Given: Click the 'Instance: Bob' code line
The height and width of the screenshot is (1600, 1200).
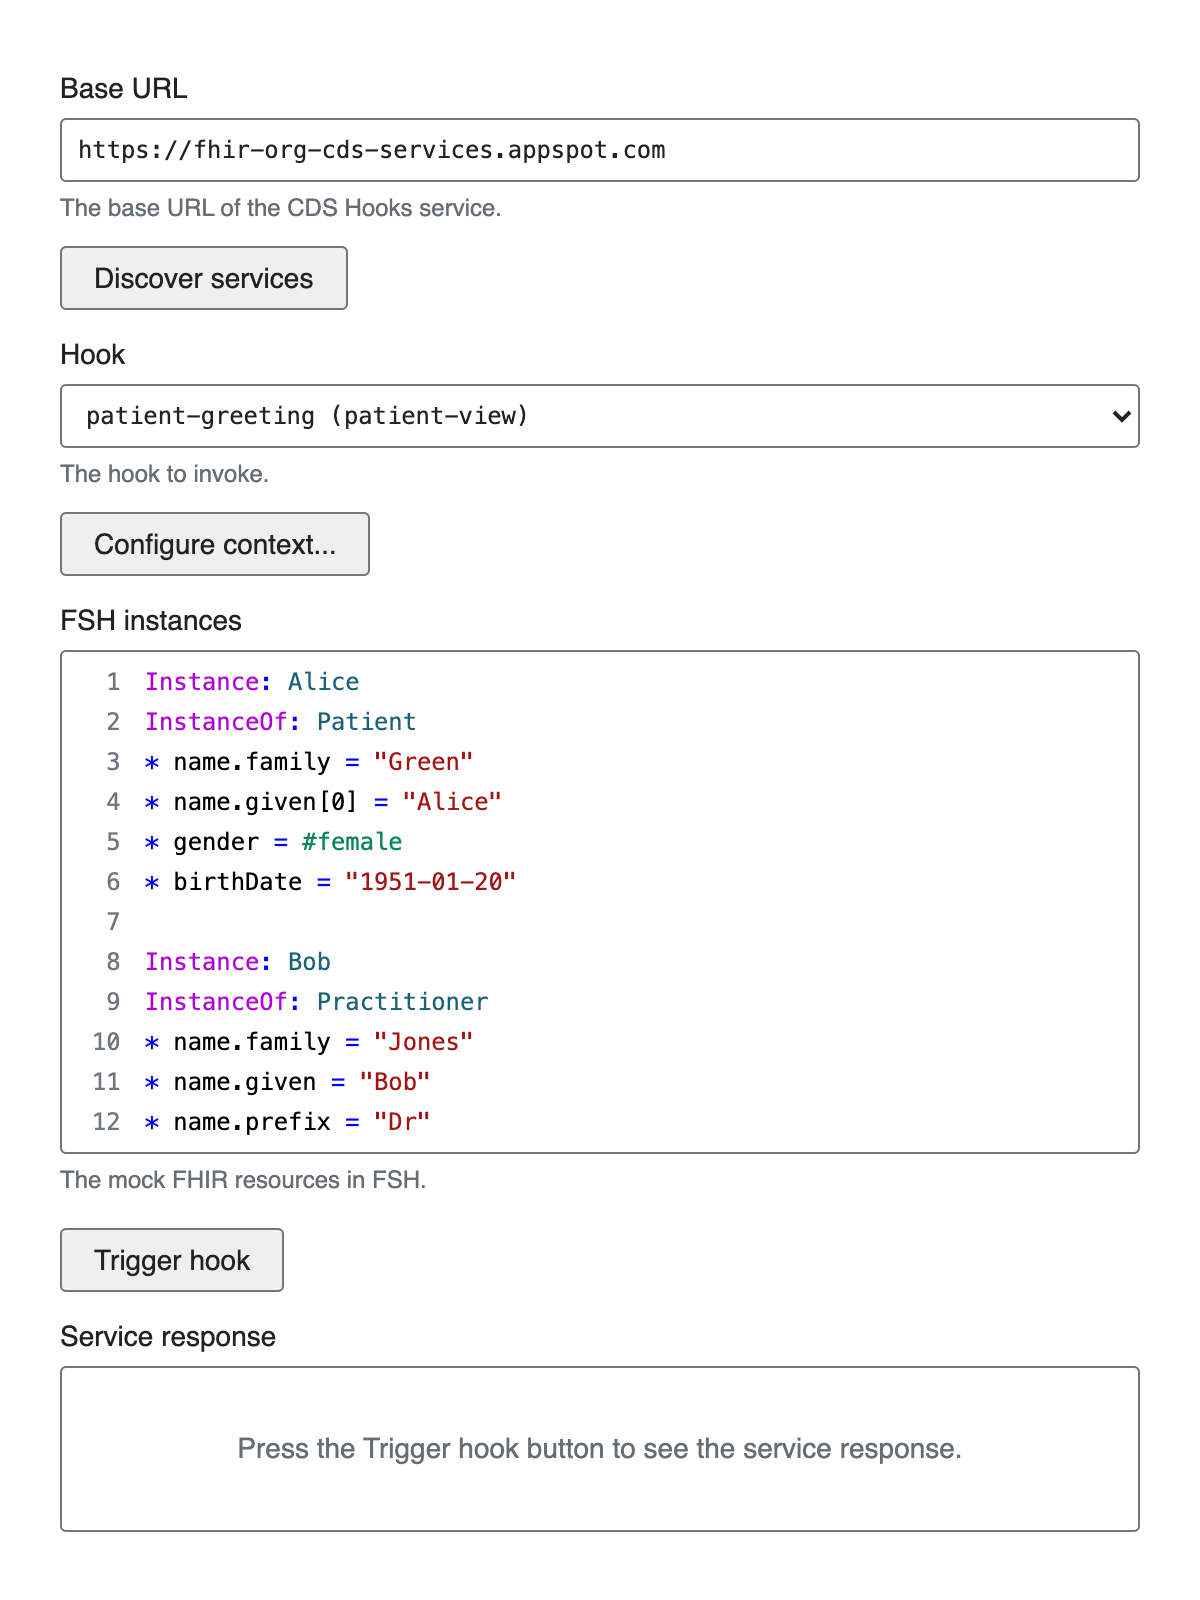Looking at the screenshot, I should coord(238,962).
